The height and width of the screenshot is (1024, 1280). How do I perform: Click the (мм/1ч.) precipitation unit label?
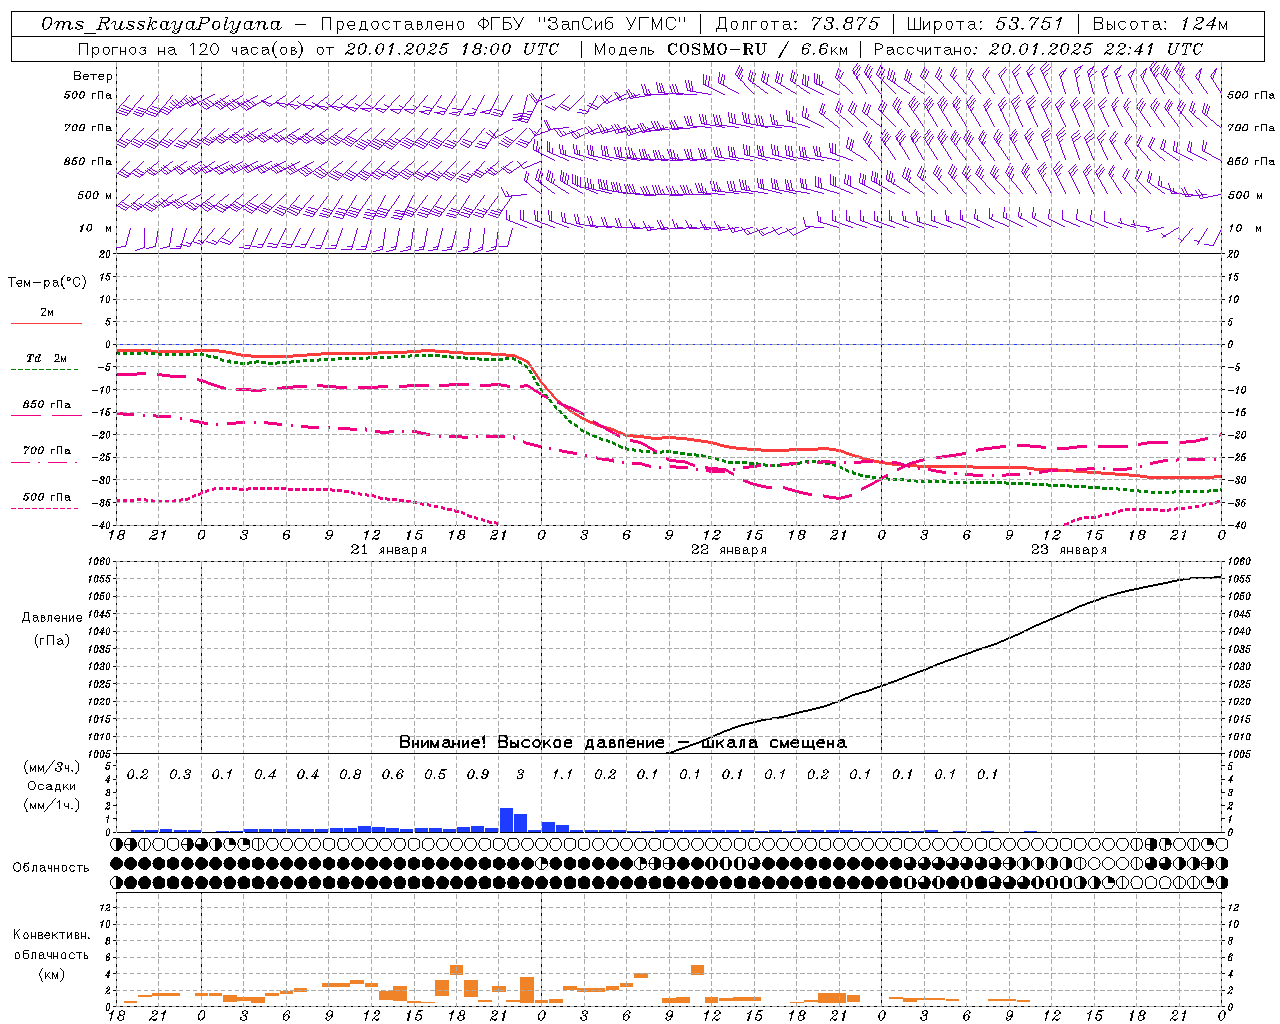coord(51,805)
